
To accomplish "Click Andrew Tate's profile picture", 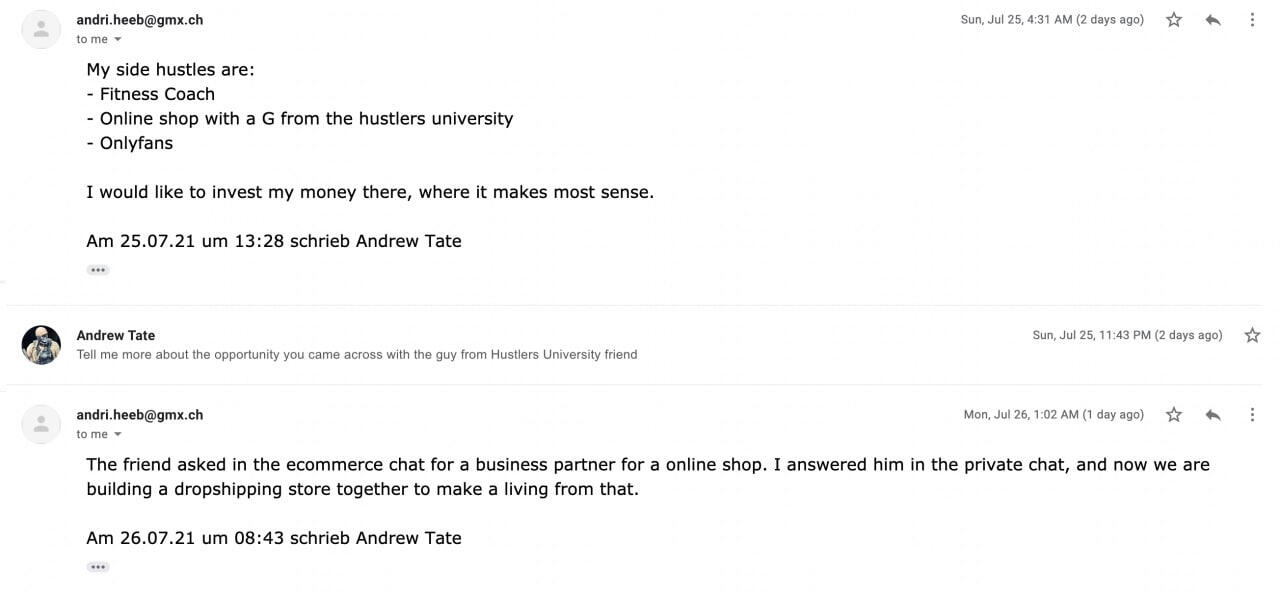I will coord(41,345).
